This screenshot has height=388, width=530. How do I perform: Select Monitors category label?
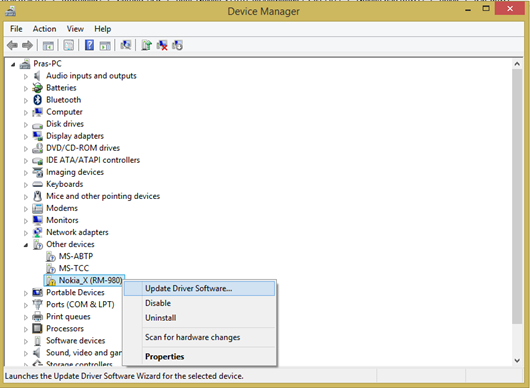[x=62, y=220]
